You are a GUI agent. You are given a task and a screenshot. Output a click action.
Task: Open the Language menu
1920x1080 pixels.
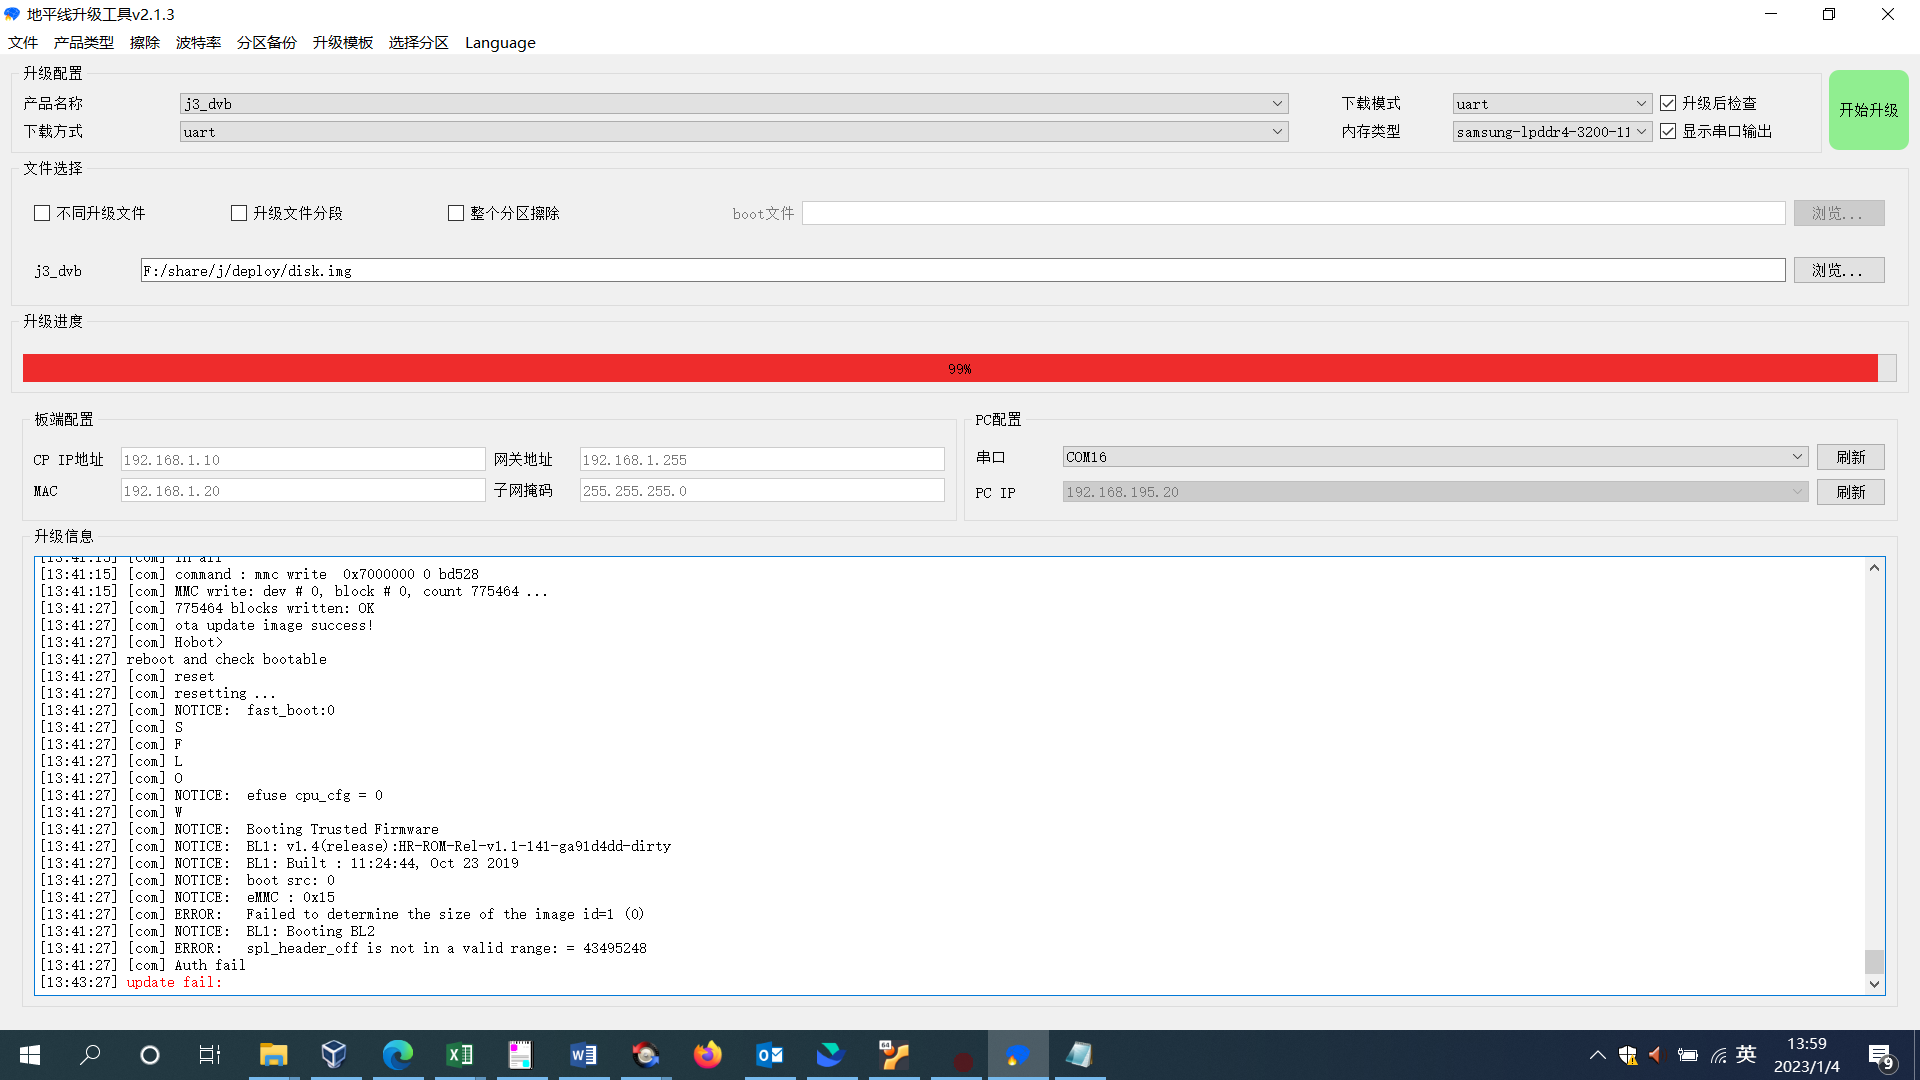pyautogui.click(x=500, y=42)
